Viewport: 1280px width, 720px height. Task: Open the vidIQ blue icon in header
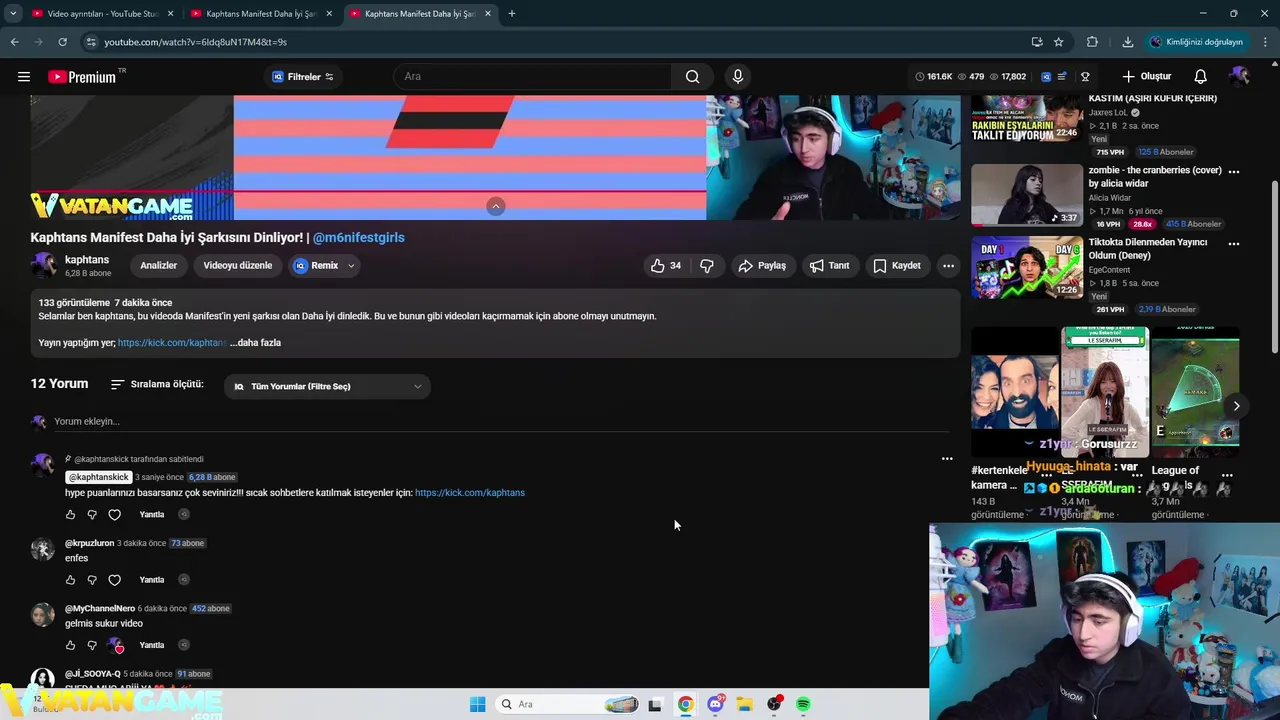[x=1046, y=77]
